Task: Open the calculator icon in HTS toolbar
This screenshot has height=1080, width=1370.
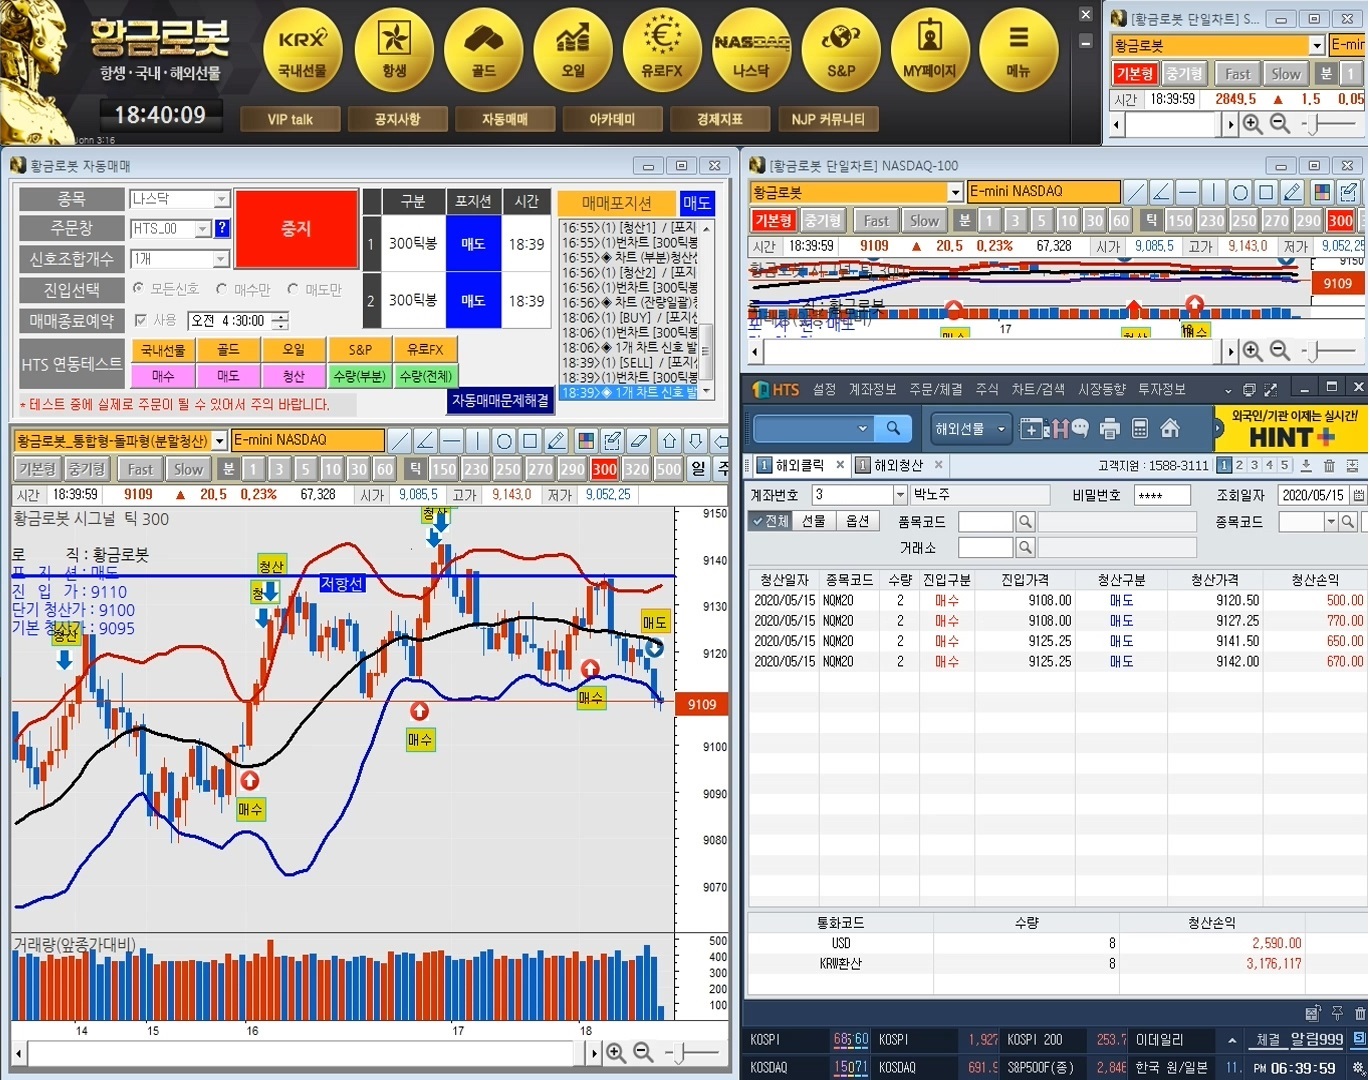Action: 1139,429
